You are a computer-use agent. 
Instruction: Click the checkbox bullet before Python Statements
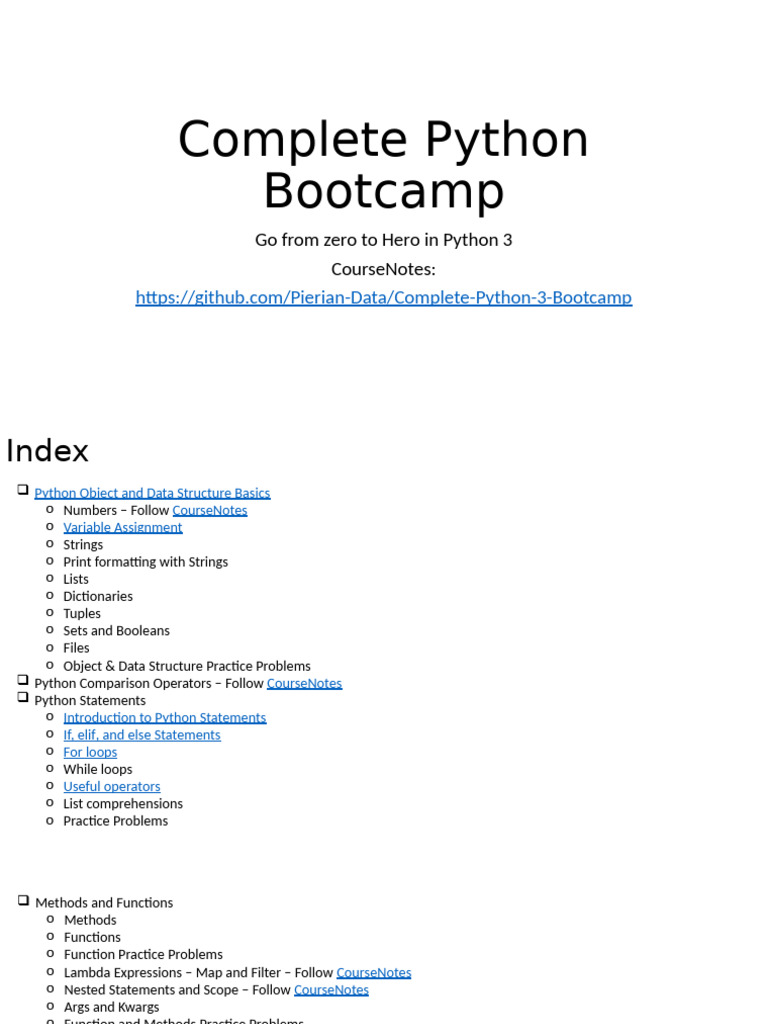click(23, 697)
